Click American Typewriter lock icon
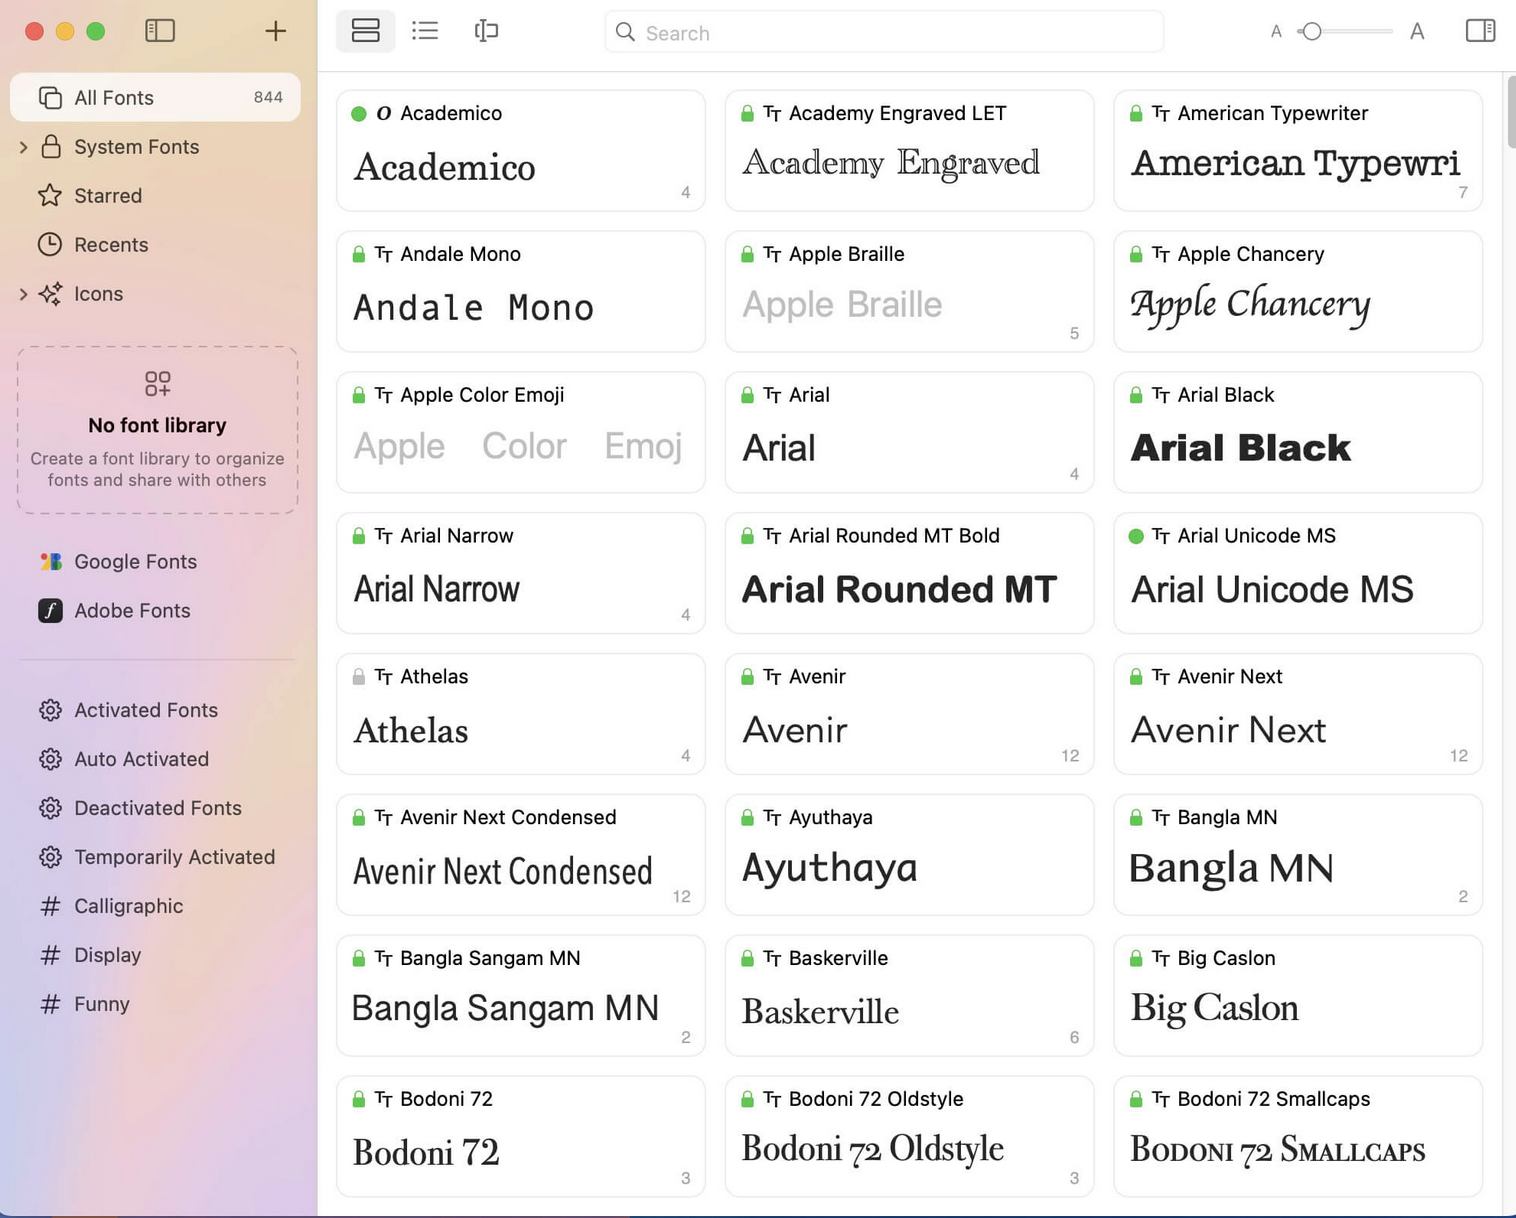The image size is (1516, 1218). [1136, 113]
